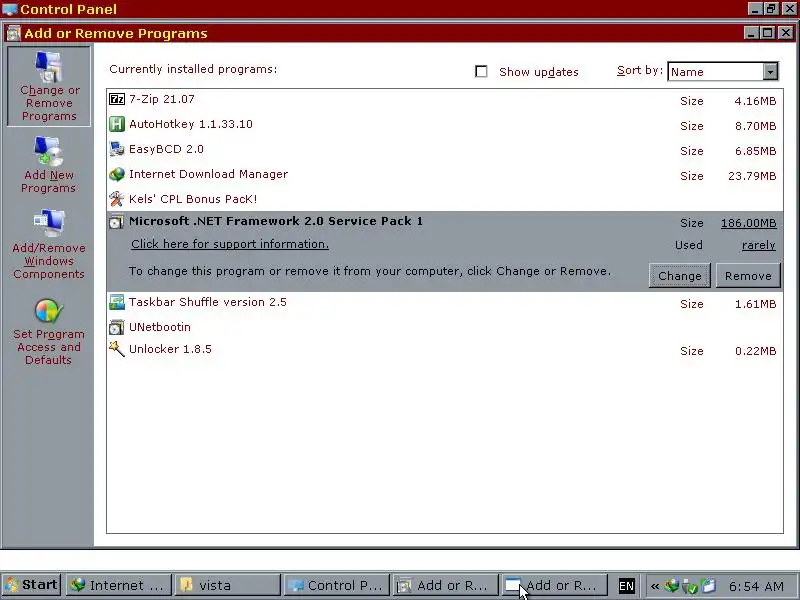Click Change button for .NET Framework
This screenshot has width=800, height=600.
click(x=680, y=276)
